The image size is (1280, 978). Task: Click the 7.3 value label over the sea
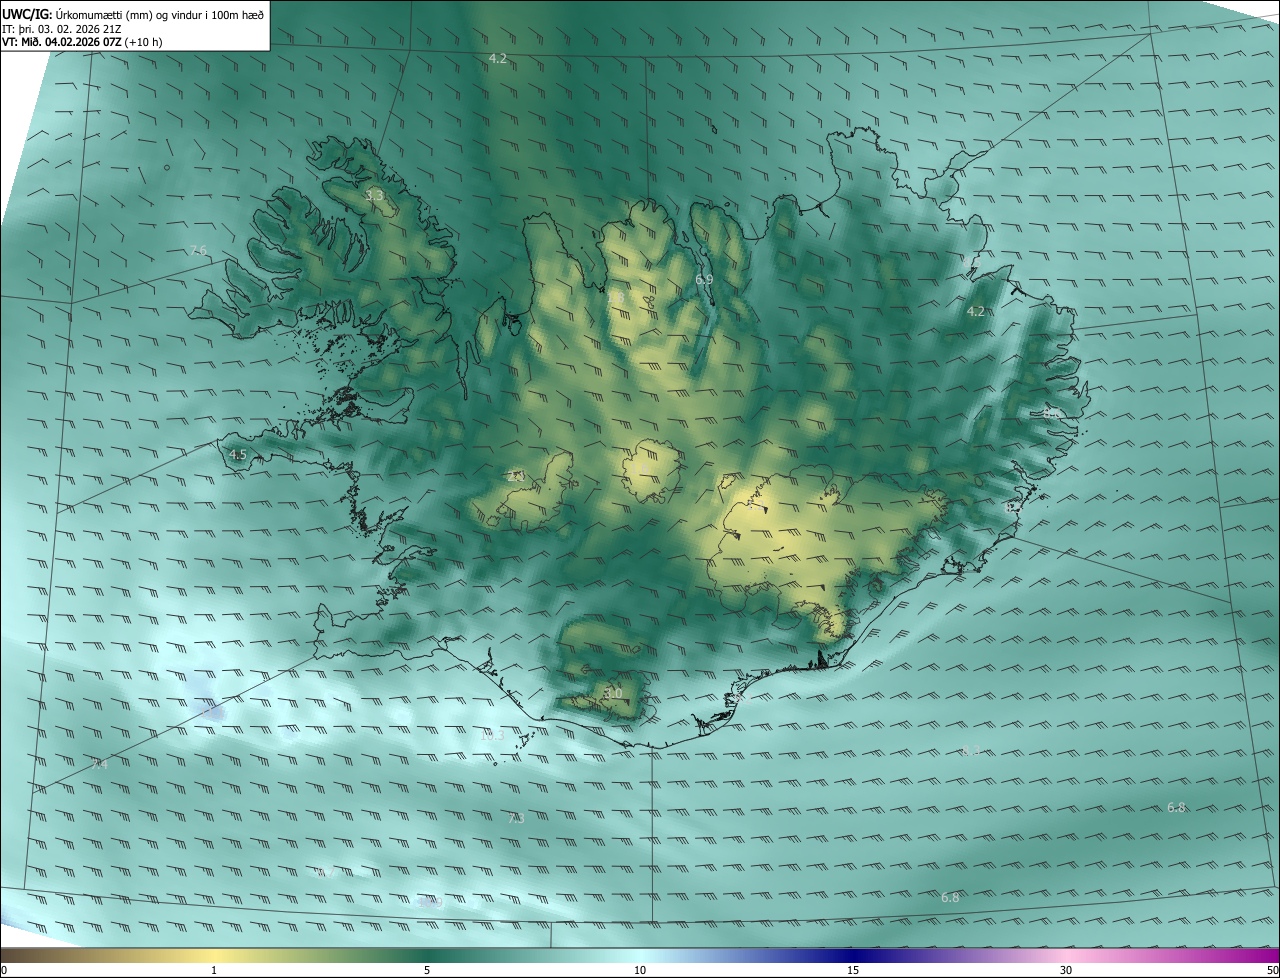click(516, 818)
